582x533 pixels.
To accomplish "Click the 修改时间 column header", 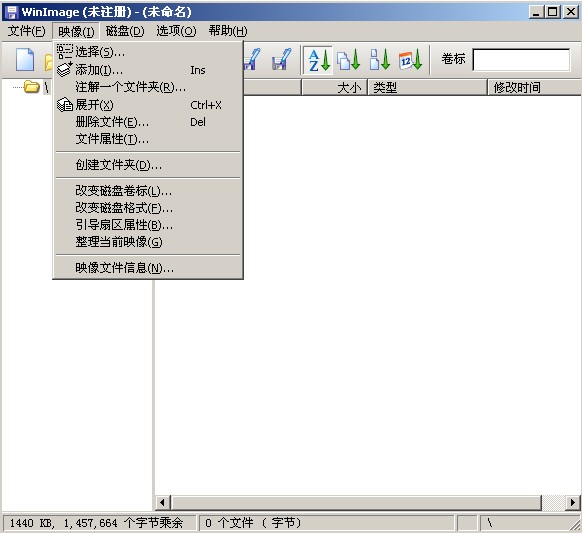I will (534, 88).
